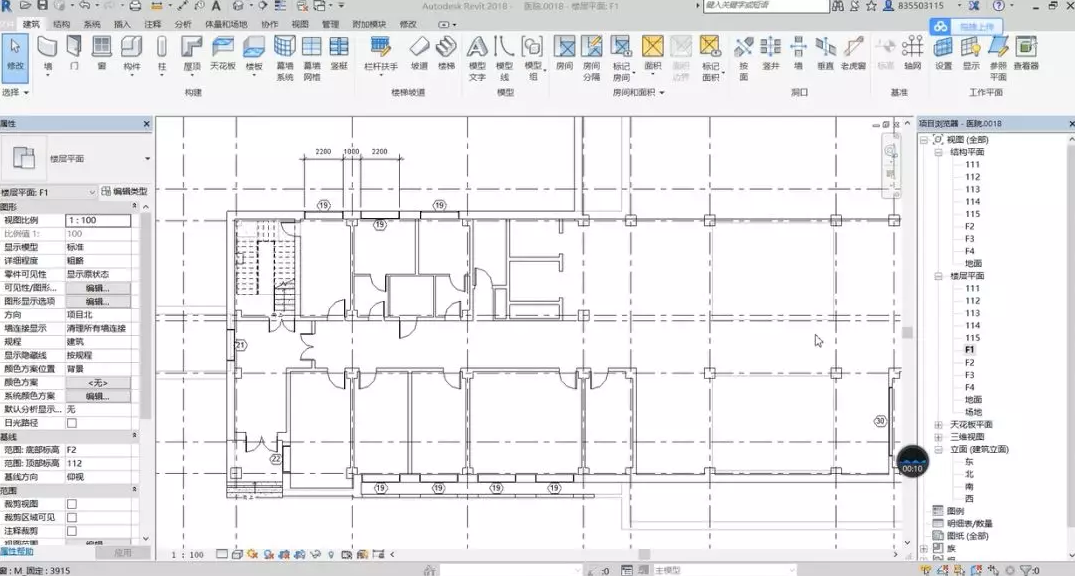Click 编辑 button for 图形显示选项

point(98,302)
